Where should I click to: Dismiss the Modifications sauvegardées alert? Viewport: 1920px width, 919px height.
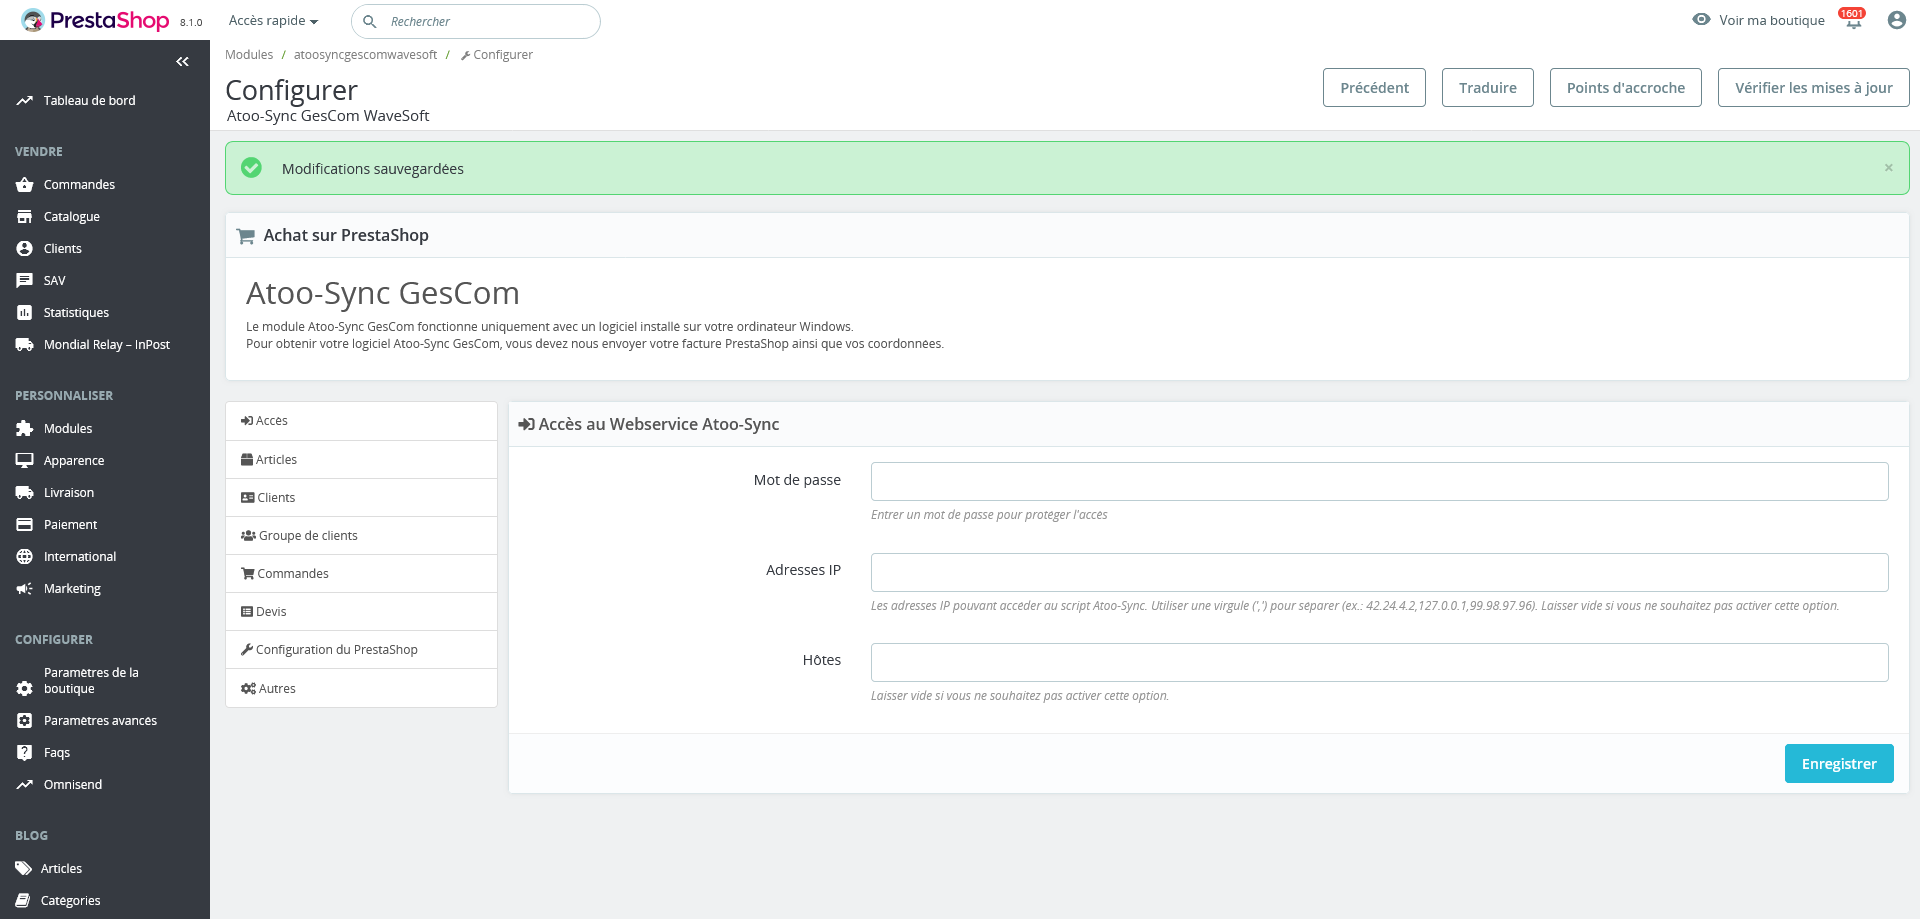coord(1888,168)
